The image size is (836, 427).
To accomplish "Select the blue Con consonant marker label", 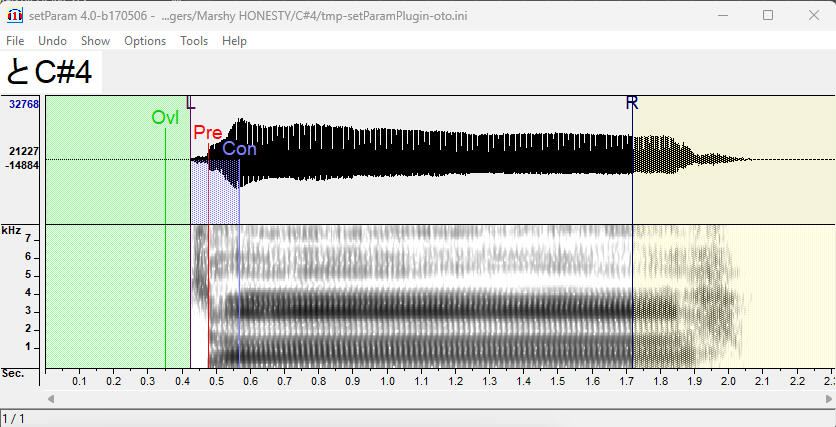I will [239, 149].
